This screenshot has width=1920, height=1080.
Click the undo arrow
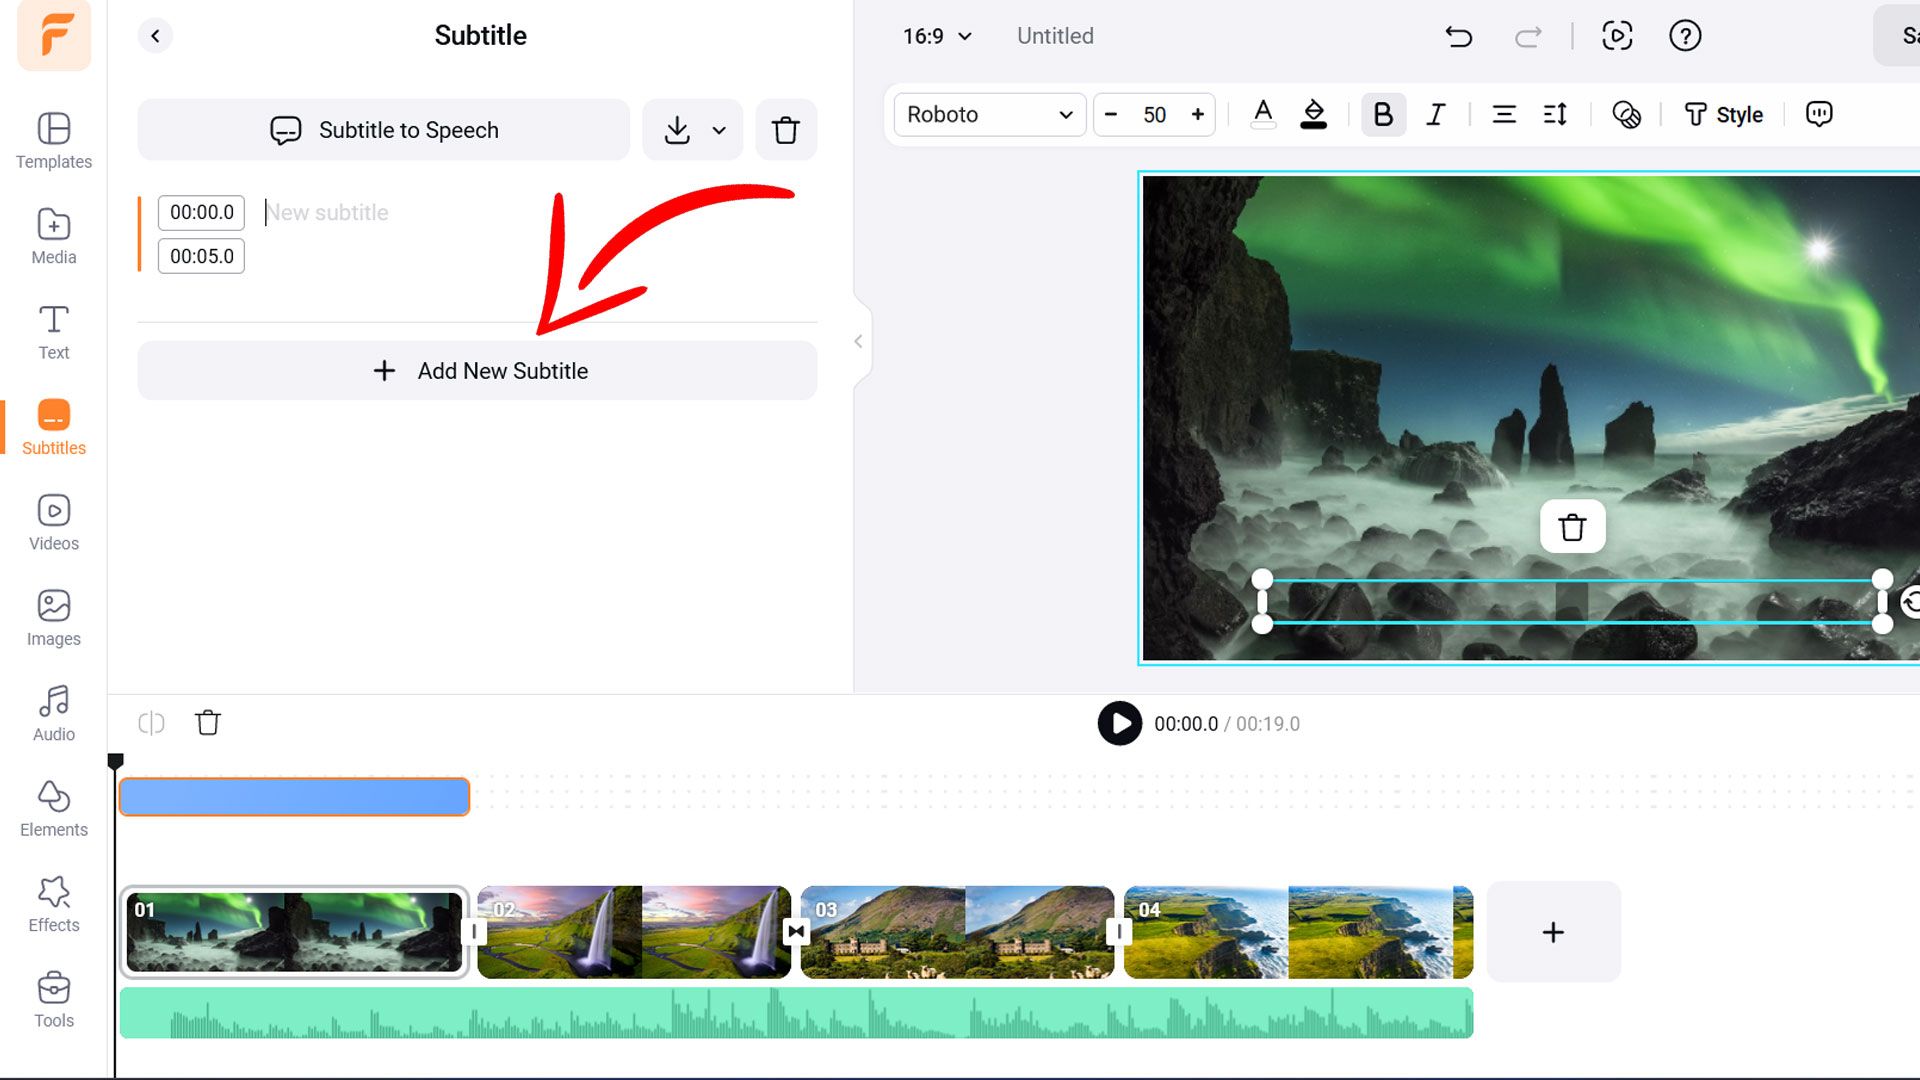coord(1459,37)
